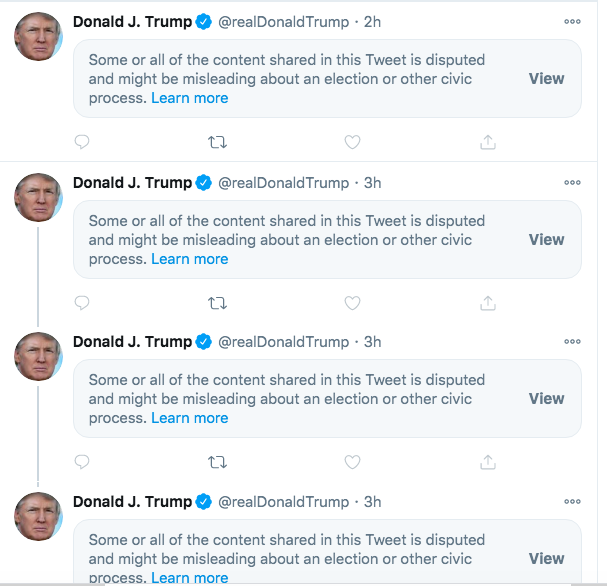Screen dimensions: 607x586
Task: Click the 2h timestamp on the topmost tweet
Action: click(x=371, y=21)
